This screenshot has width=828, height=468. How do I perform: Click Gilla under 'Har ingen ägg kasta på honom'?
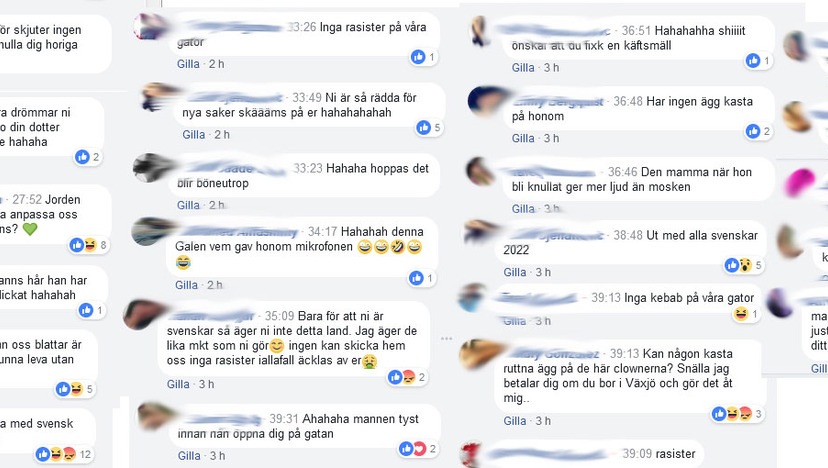523,138
